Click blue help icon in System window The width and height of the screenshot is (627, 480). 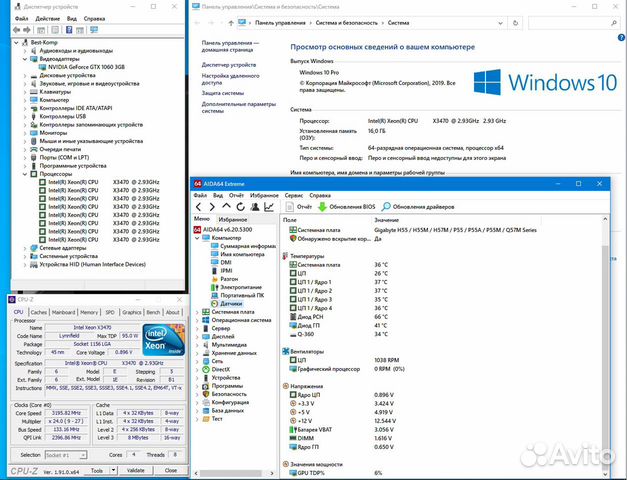click(621, 38)
